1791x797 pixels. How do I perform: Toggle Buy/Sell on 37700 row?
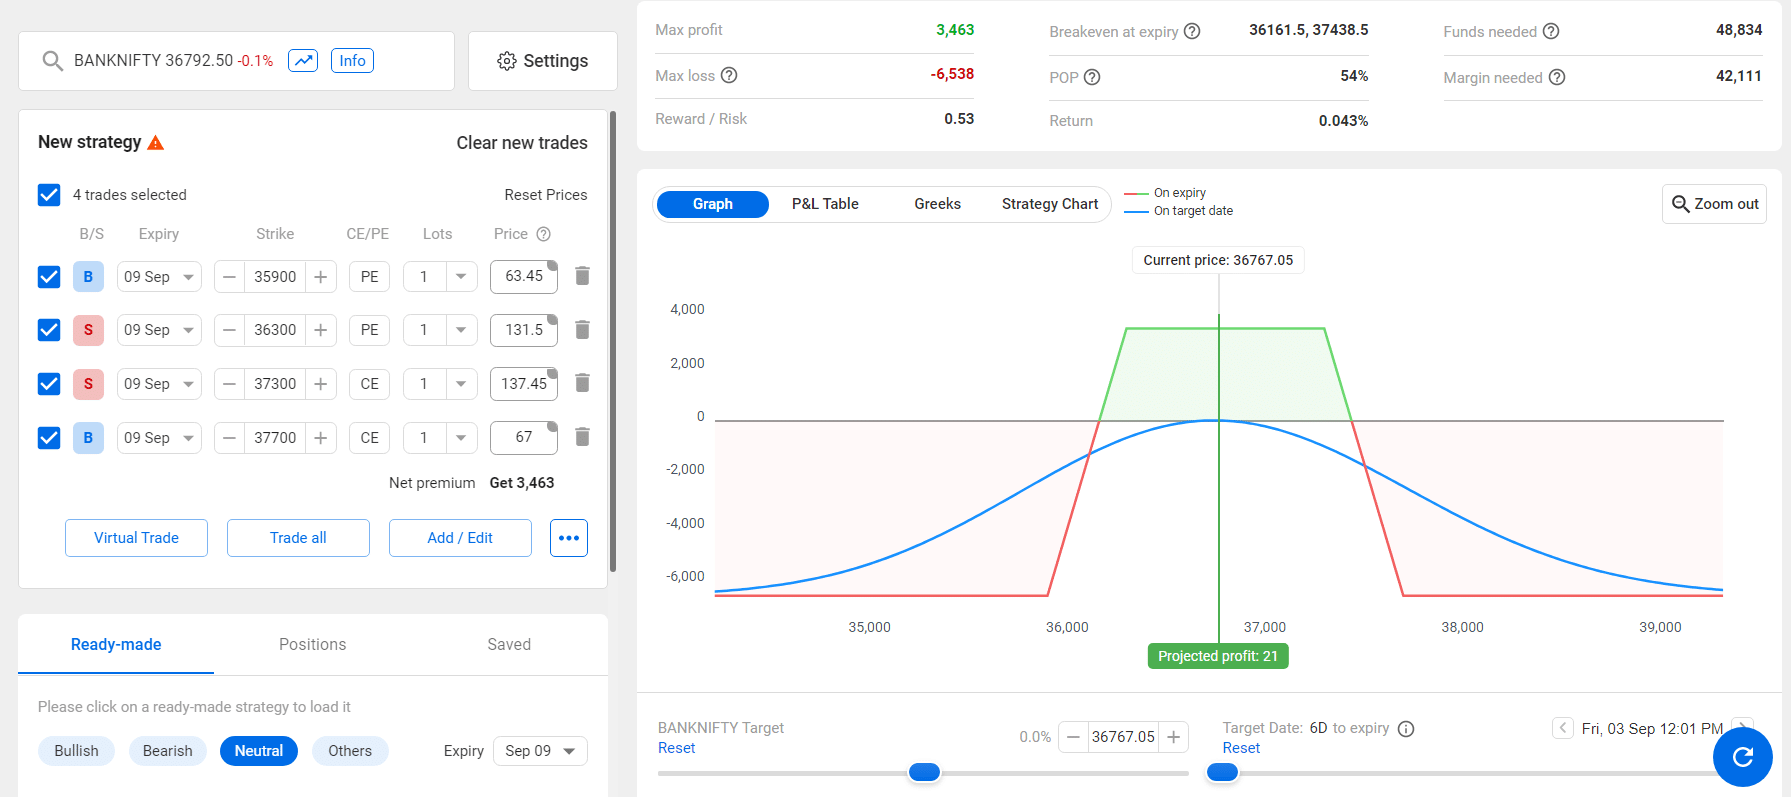[88, 438]
